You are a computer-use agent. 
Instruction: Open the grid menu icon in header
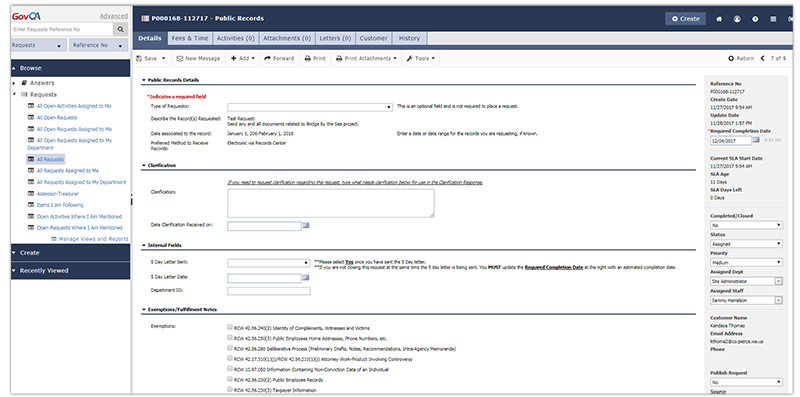coord(773,19)
